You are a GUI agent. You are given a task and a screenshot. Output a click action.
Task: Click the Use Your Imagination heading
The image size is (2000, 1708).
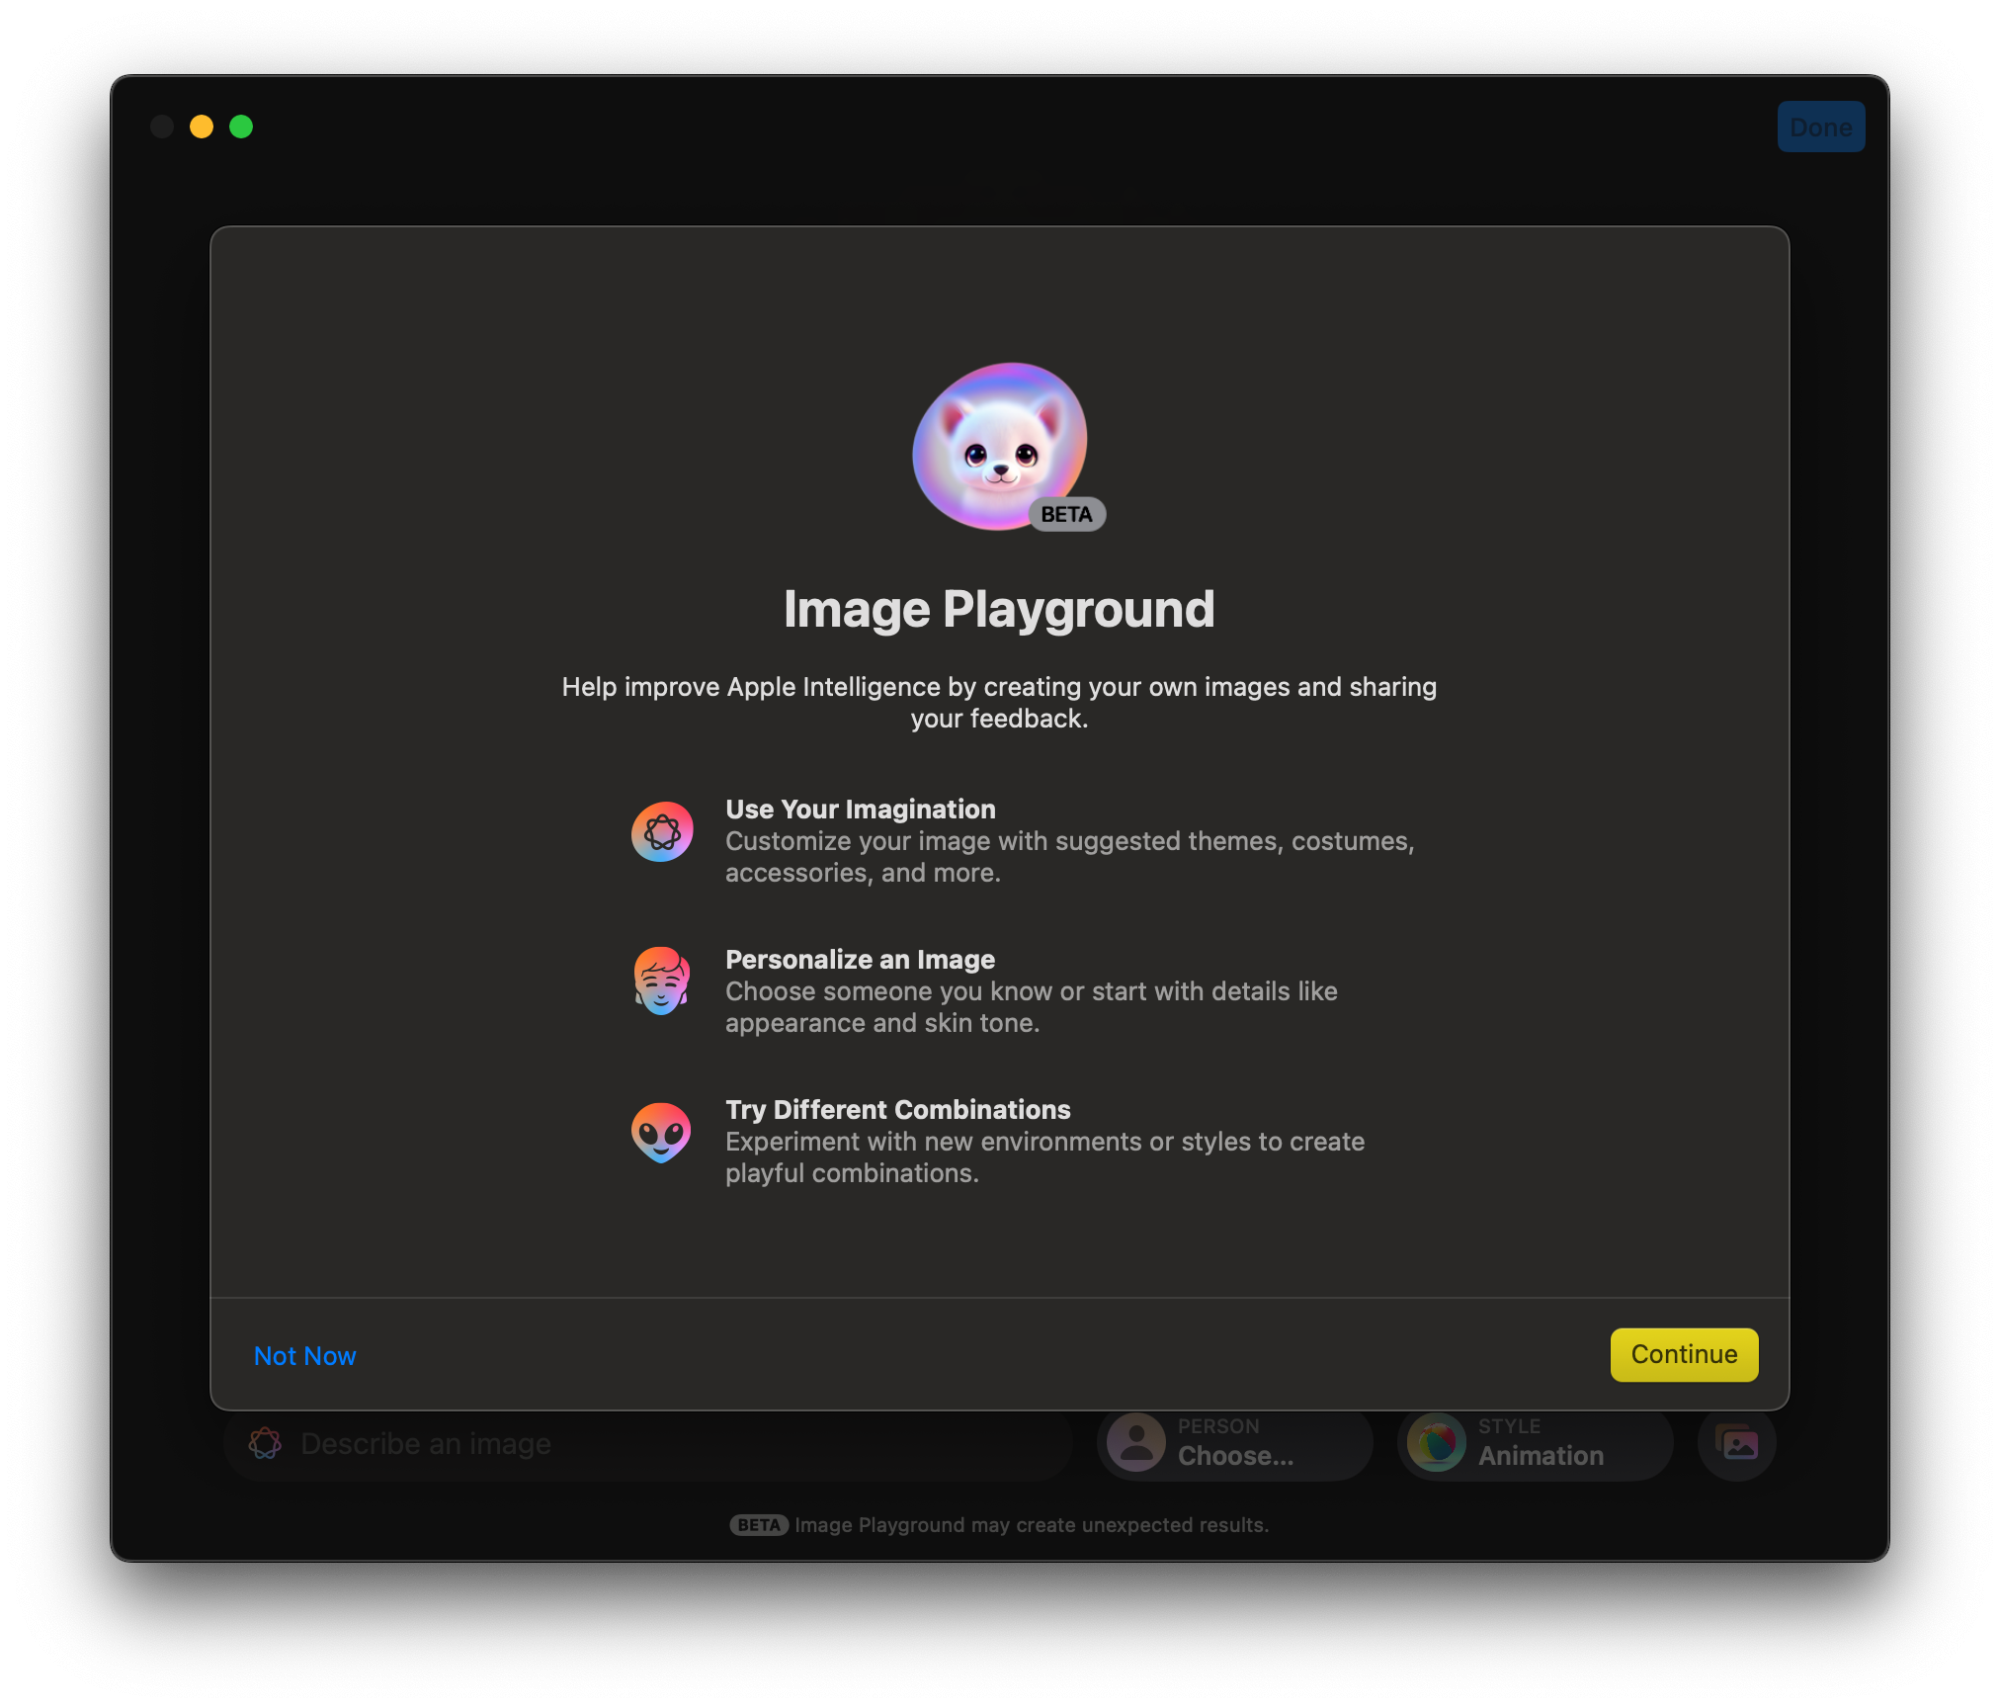860,809
